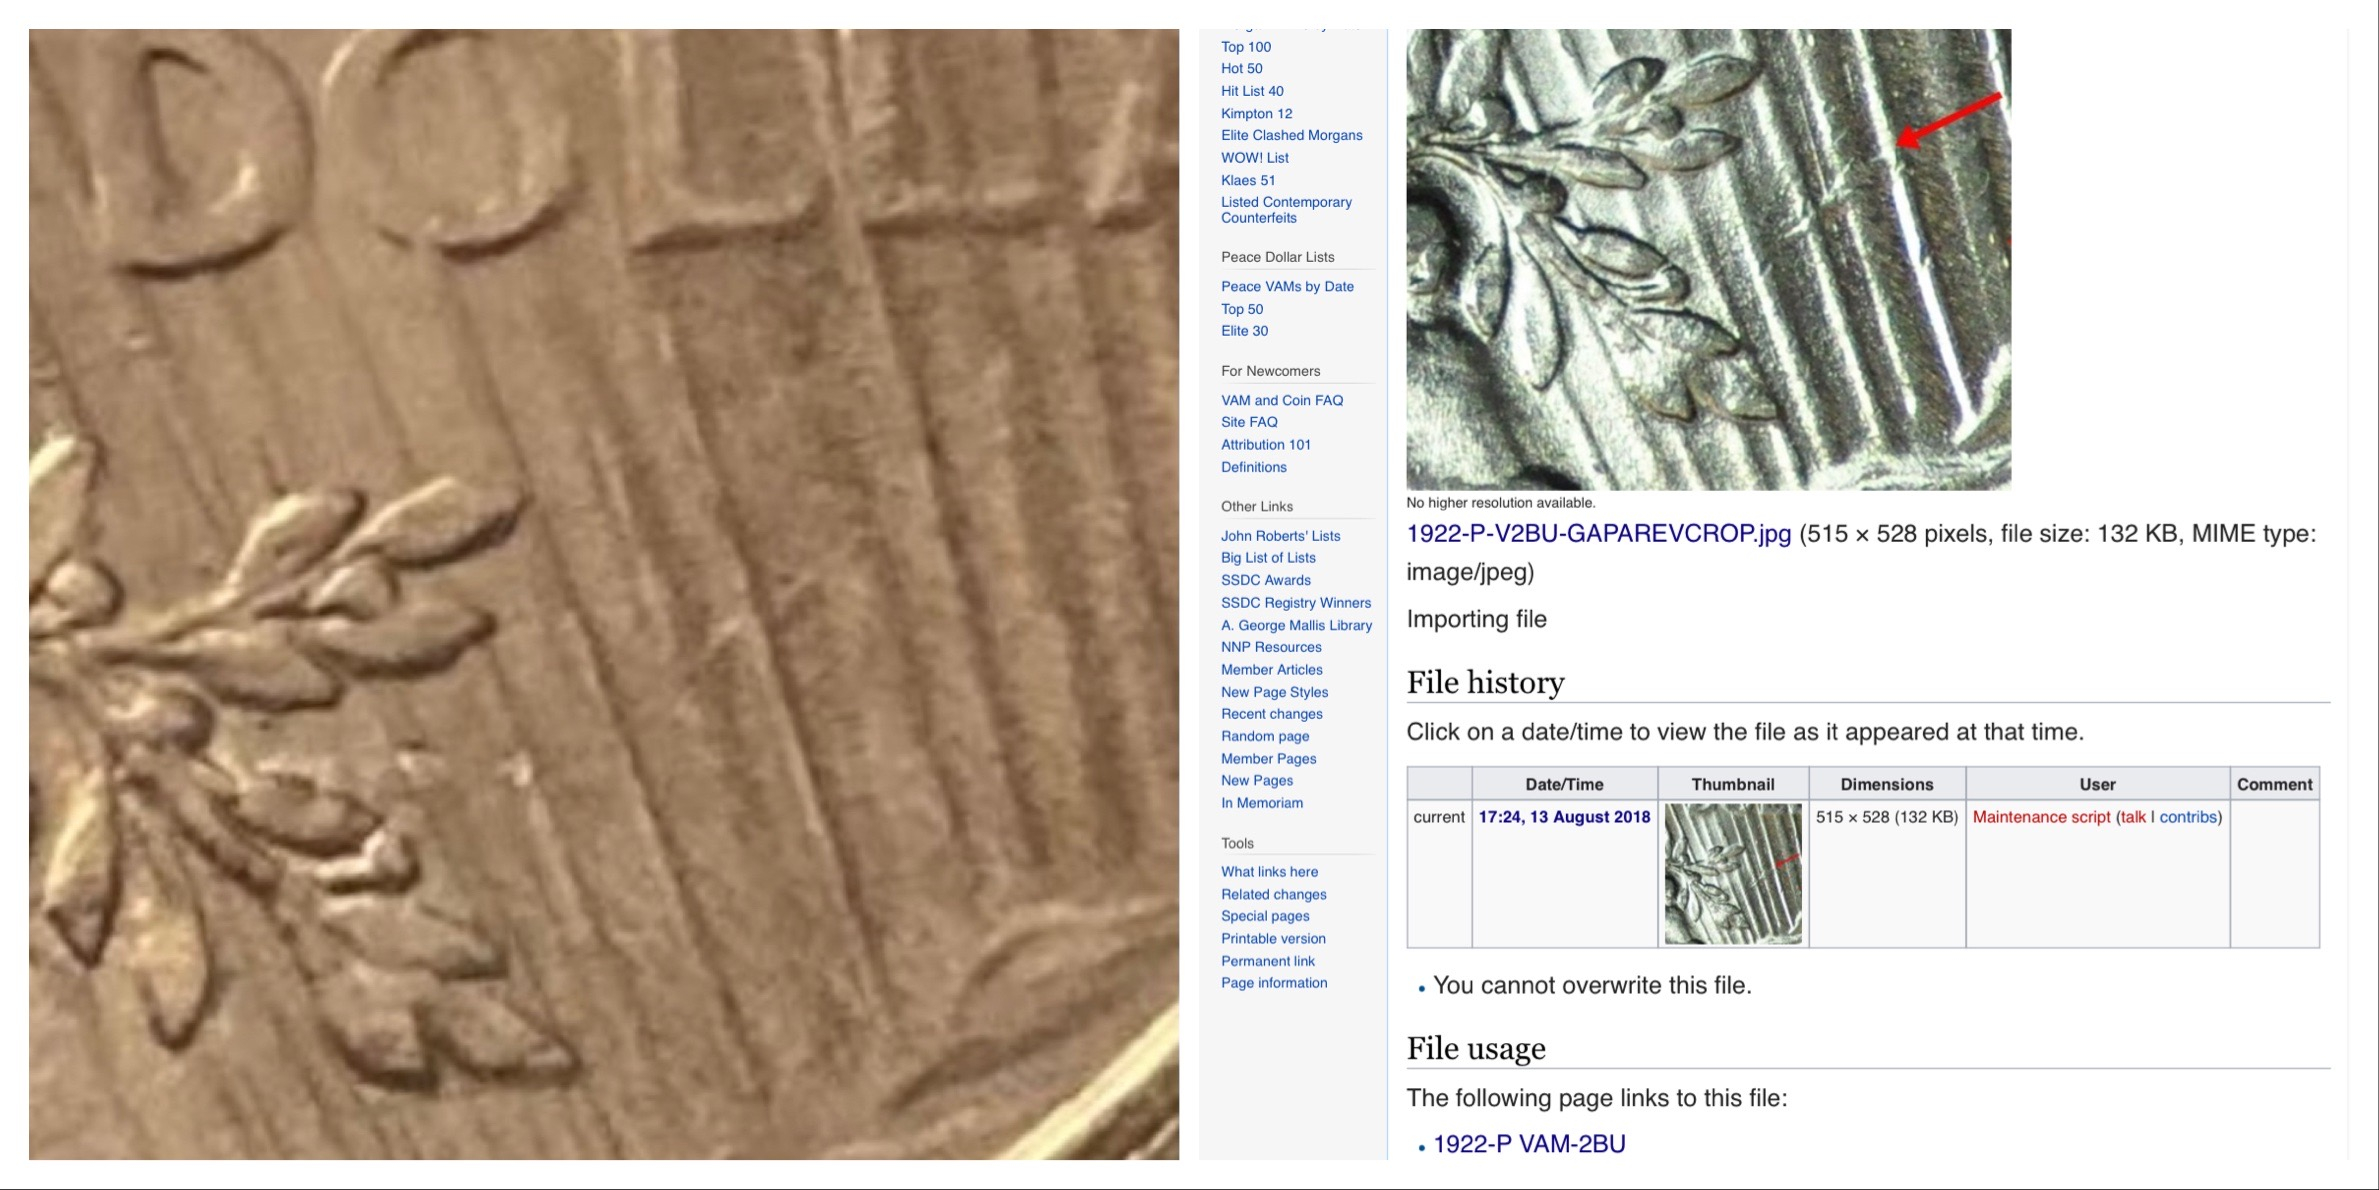The width and height of the screenshot is (2379, 1190).
Task: Select the Tools sidebar heading
Action: click(x=1237, y=844)
